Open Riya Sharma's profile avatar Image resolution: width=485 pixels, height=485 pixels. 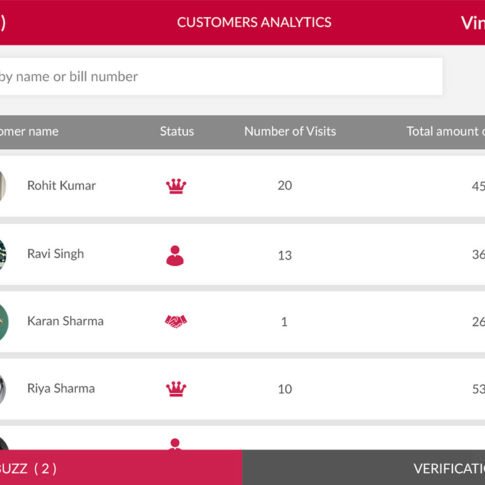(x=3, y=389)
